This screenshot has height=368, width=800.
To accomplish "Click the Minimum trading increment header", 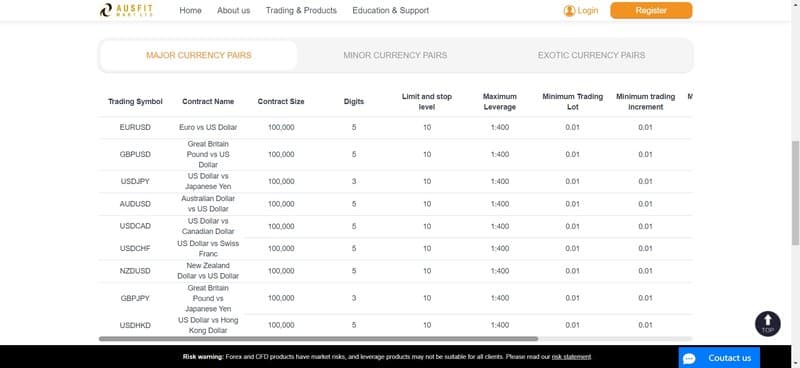I will click(x=645, y=102).
